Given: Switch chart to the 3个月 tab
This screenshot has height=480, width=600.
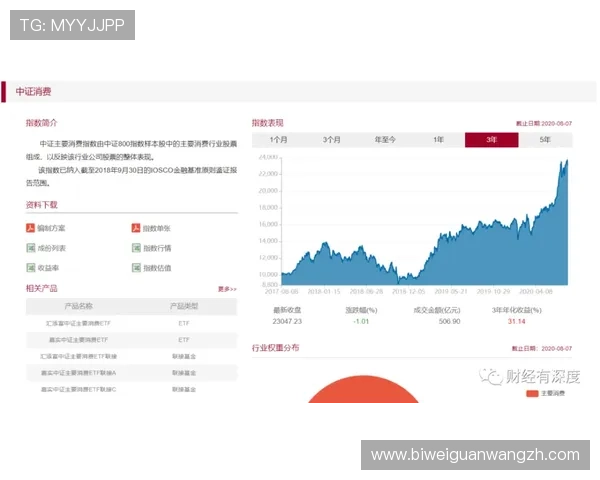Looking at the screenshot, I should coord(331,140).
